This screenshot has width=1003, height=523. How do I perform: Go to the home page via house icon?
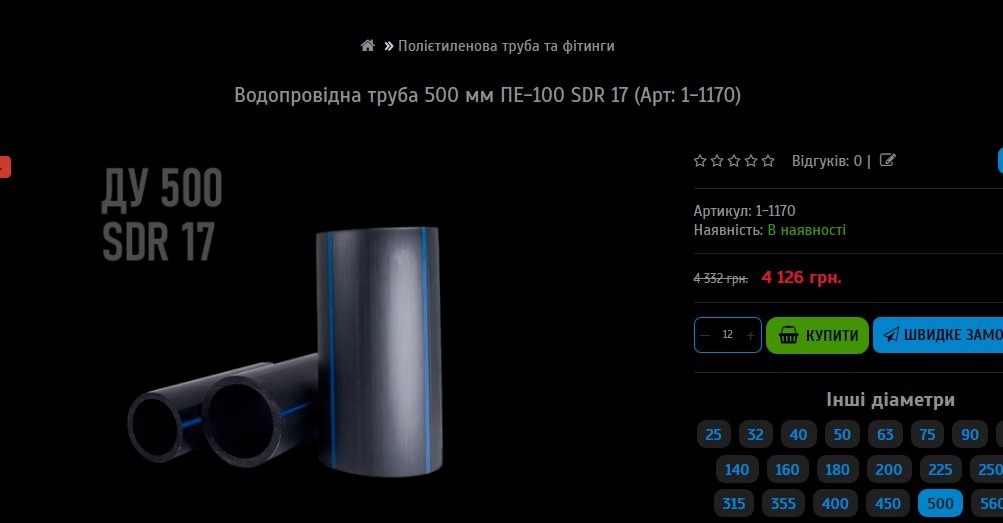click(368, 45)
